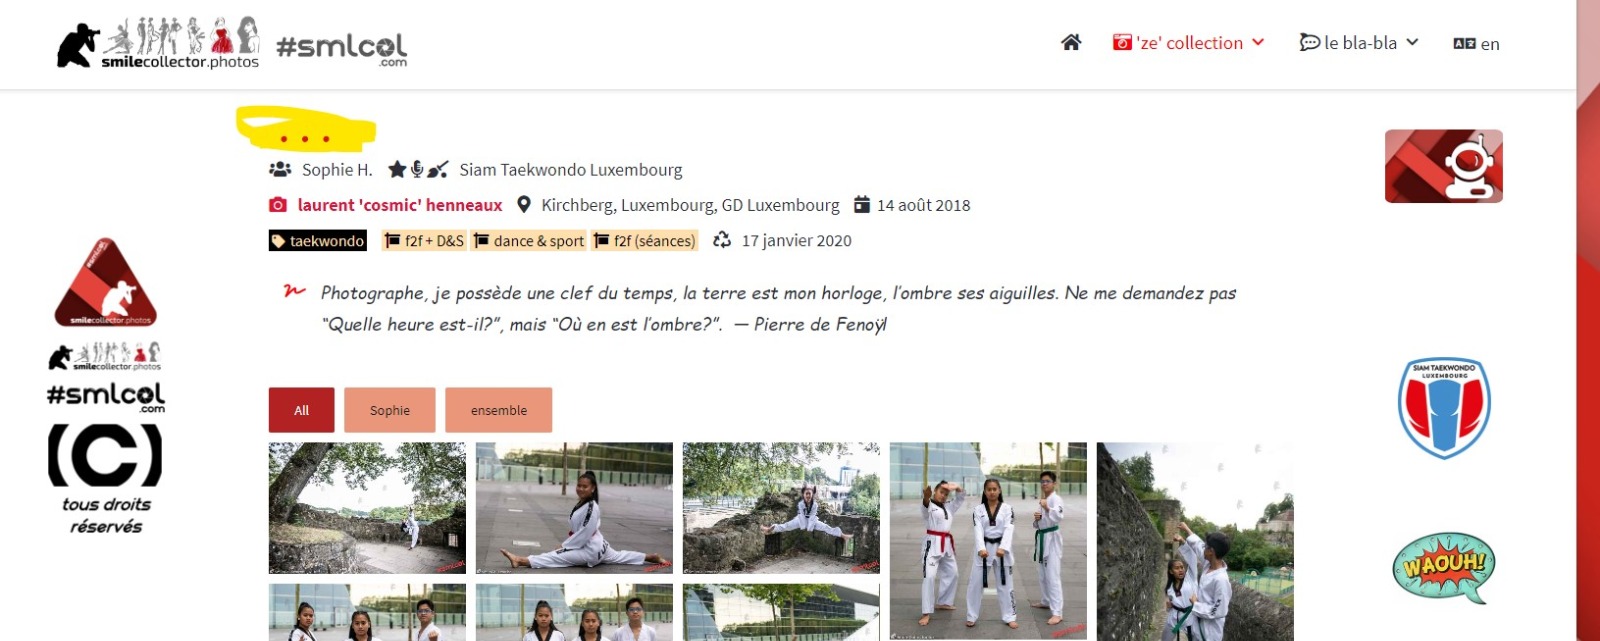Viewport: 1600px width, 641px height.
Task: Open the f2f (séances) category tag
Action: click(x=644, y=241)
